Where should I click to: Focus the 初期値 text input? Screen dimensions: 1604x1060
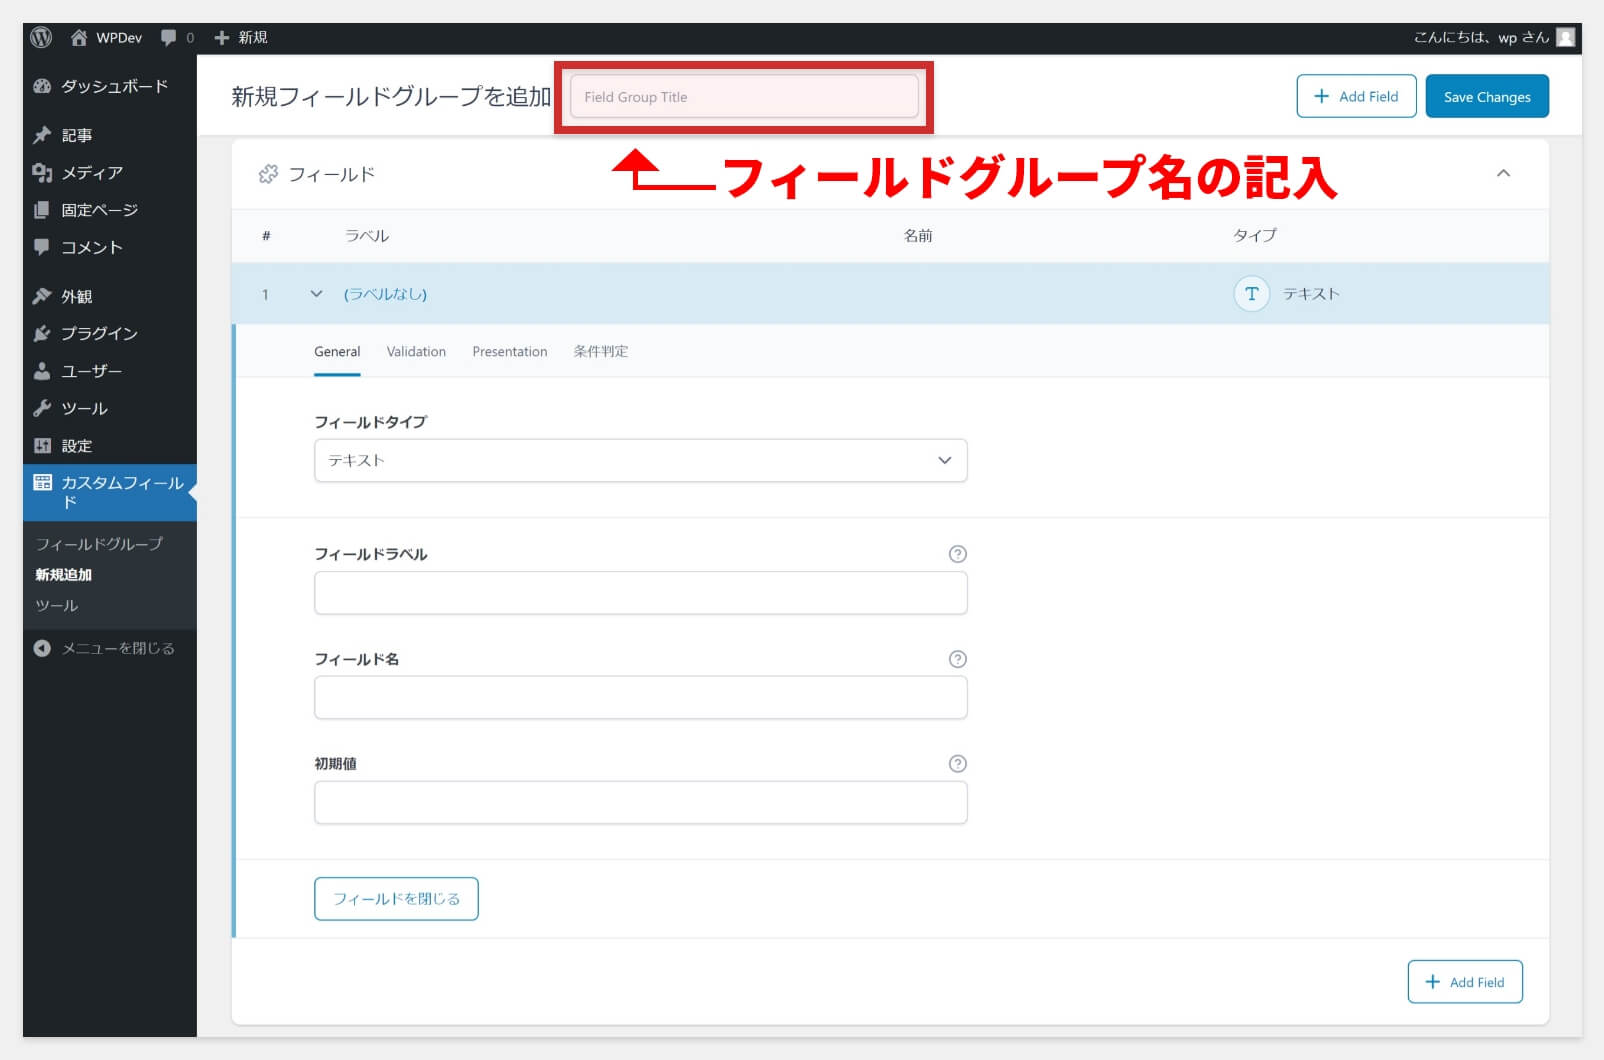pyautogui.click(x=640, y=803)
